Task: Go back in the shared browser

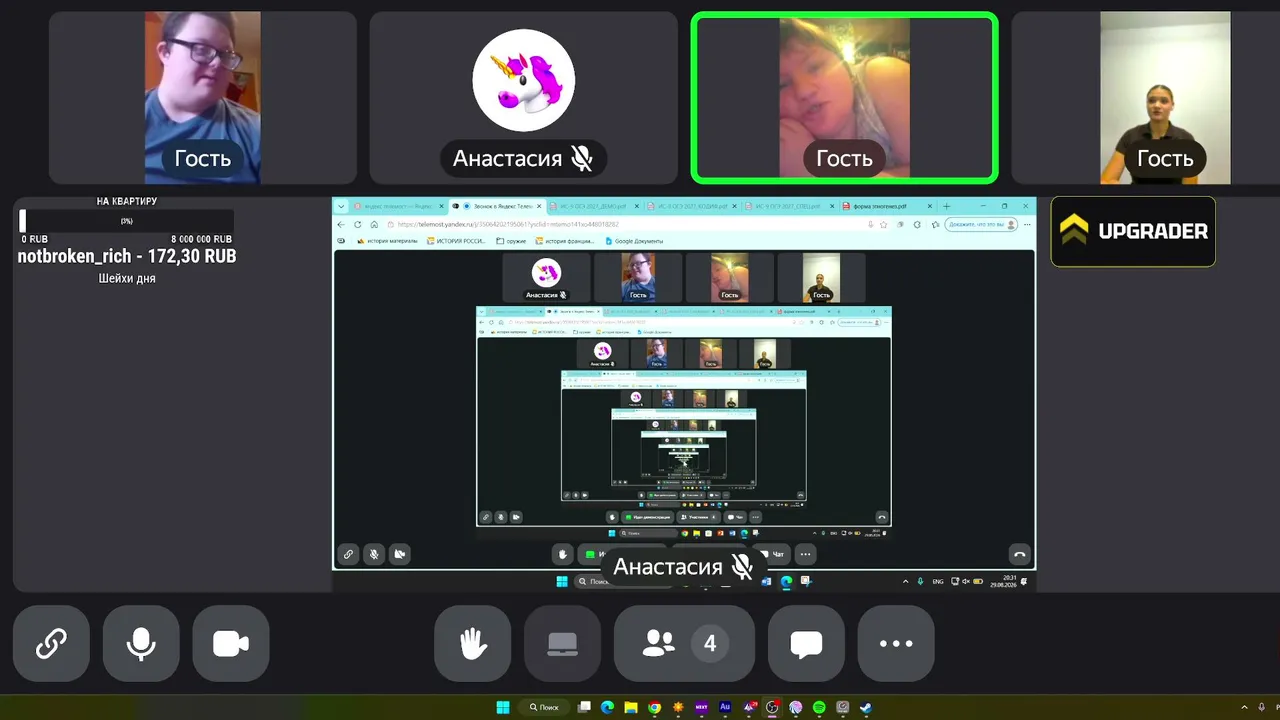Action: tap(341, 224)
